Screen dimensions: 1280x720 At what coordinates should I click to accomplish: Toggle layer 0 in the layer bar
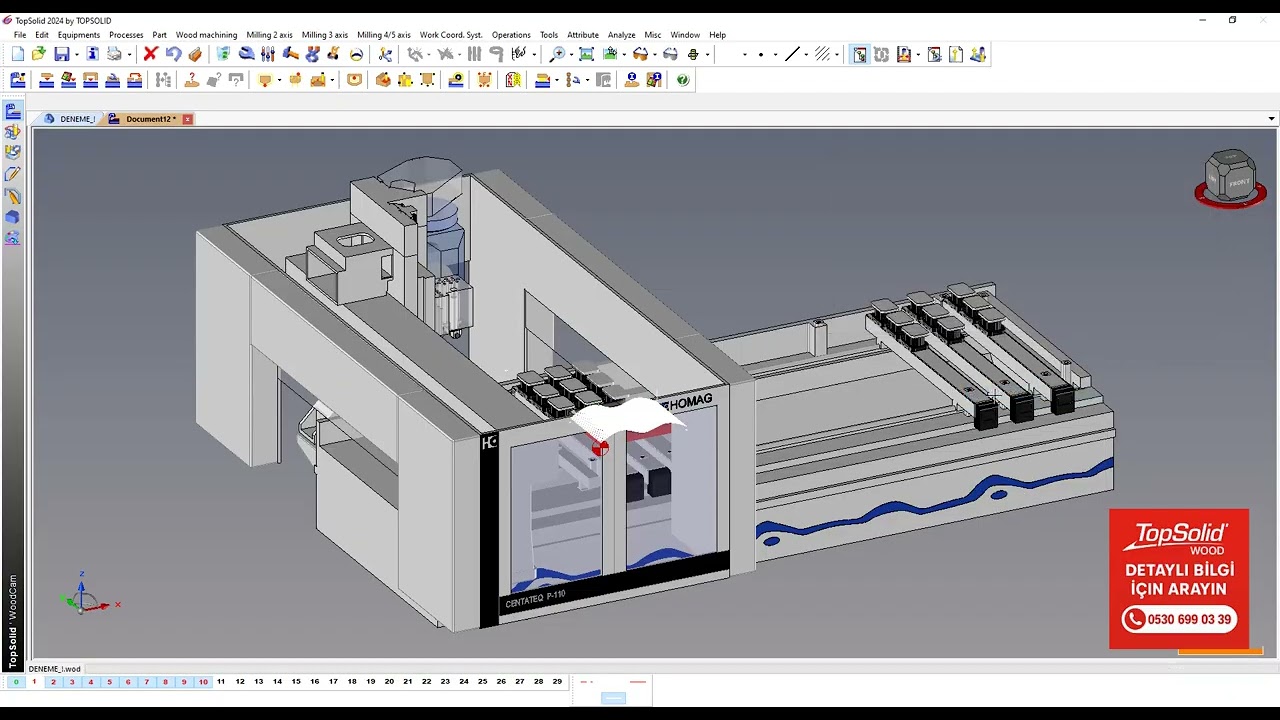point(15,682)
